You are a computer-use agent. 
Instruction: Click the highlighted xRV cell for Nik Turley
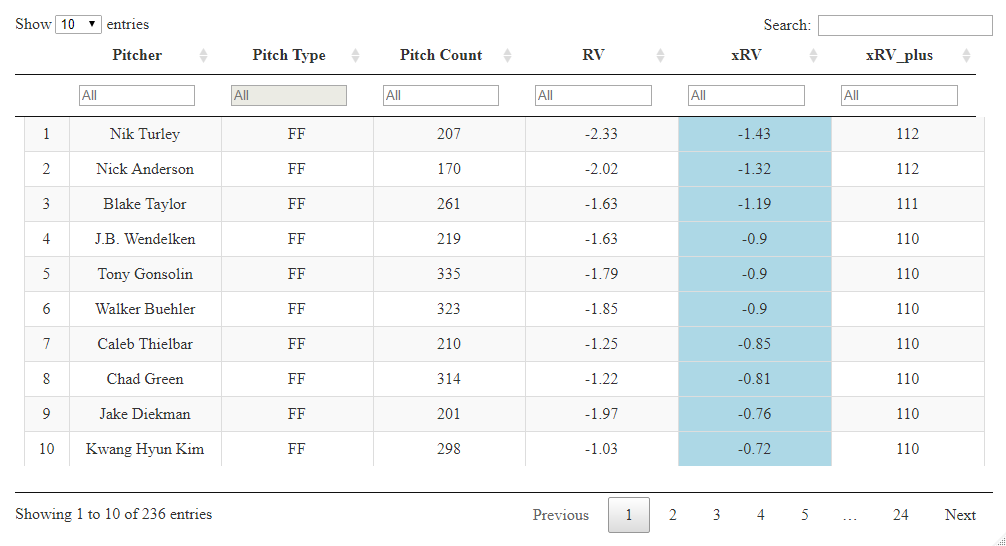pos(754,134)
